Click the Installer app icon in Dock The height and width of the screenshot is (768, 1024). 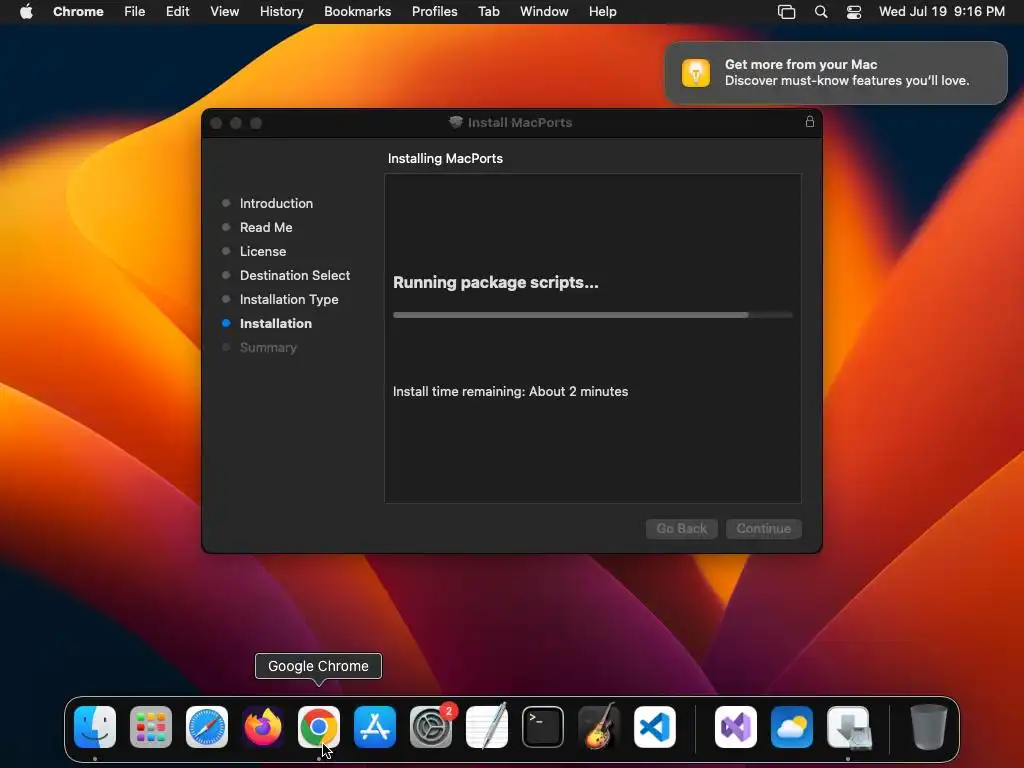pos(848,727)
